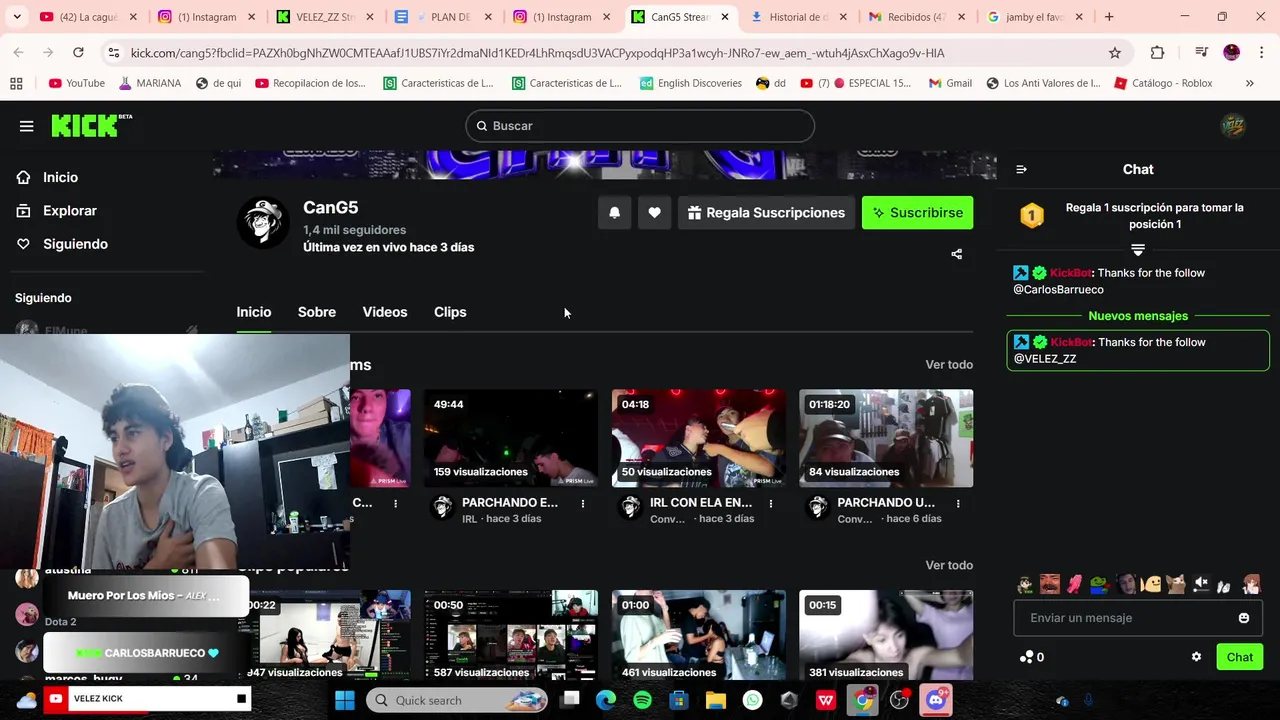Image resolution: width=1280 pixels, height=720 pixels.
Task: Open a new browser tab with plus
Action: pyautogui.click(x=1109, y=17)
